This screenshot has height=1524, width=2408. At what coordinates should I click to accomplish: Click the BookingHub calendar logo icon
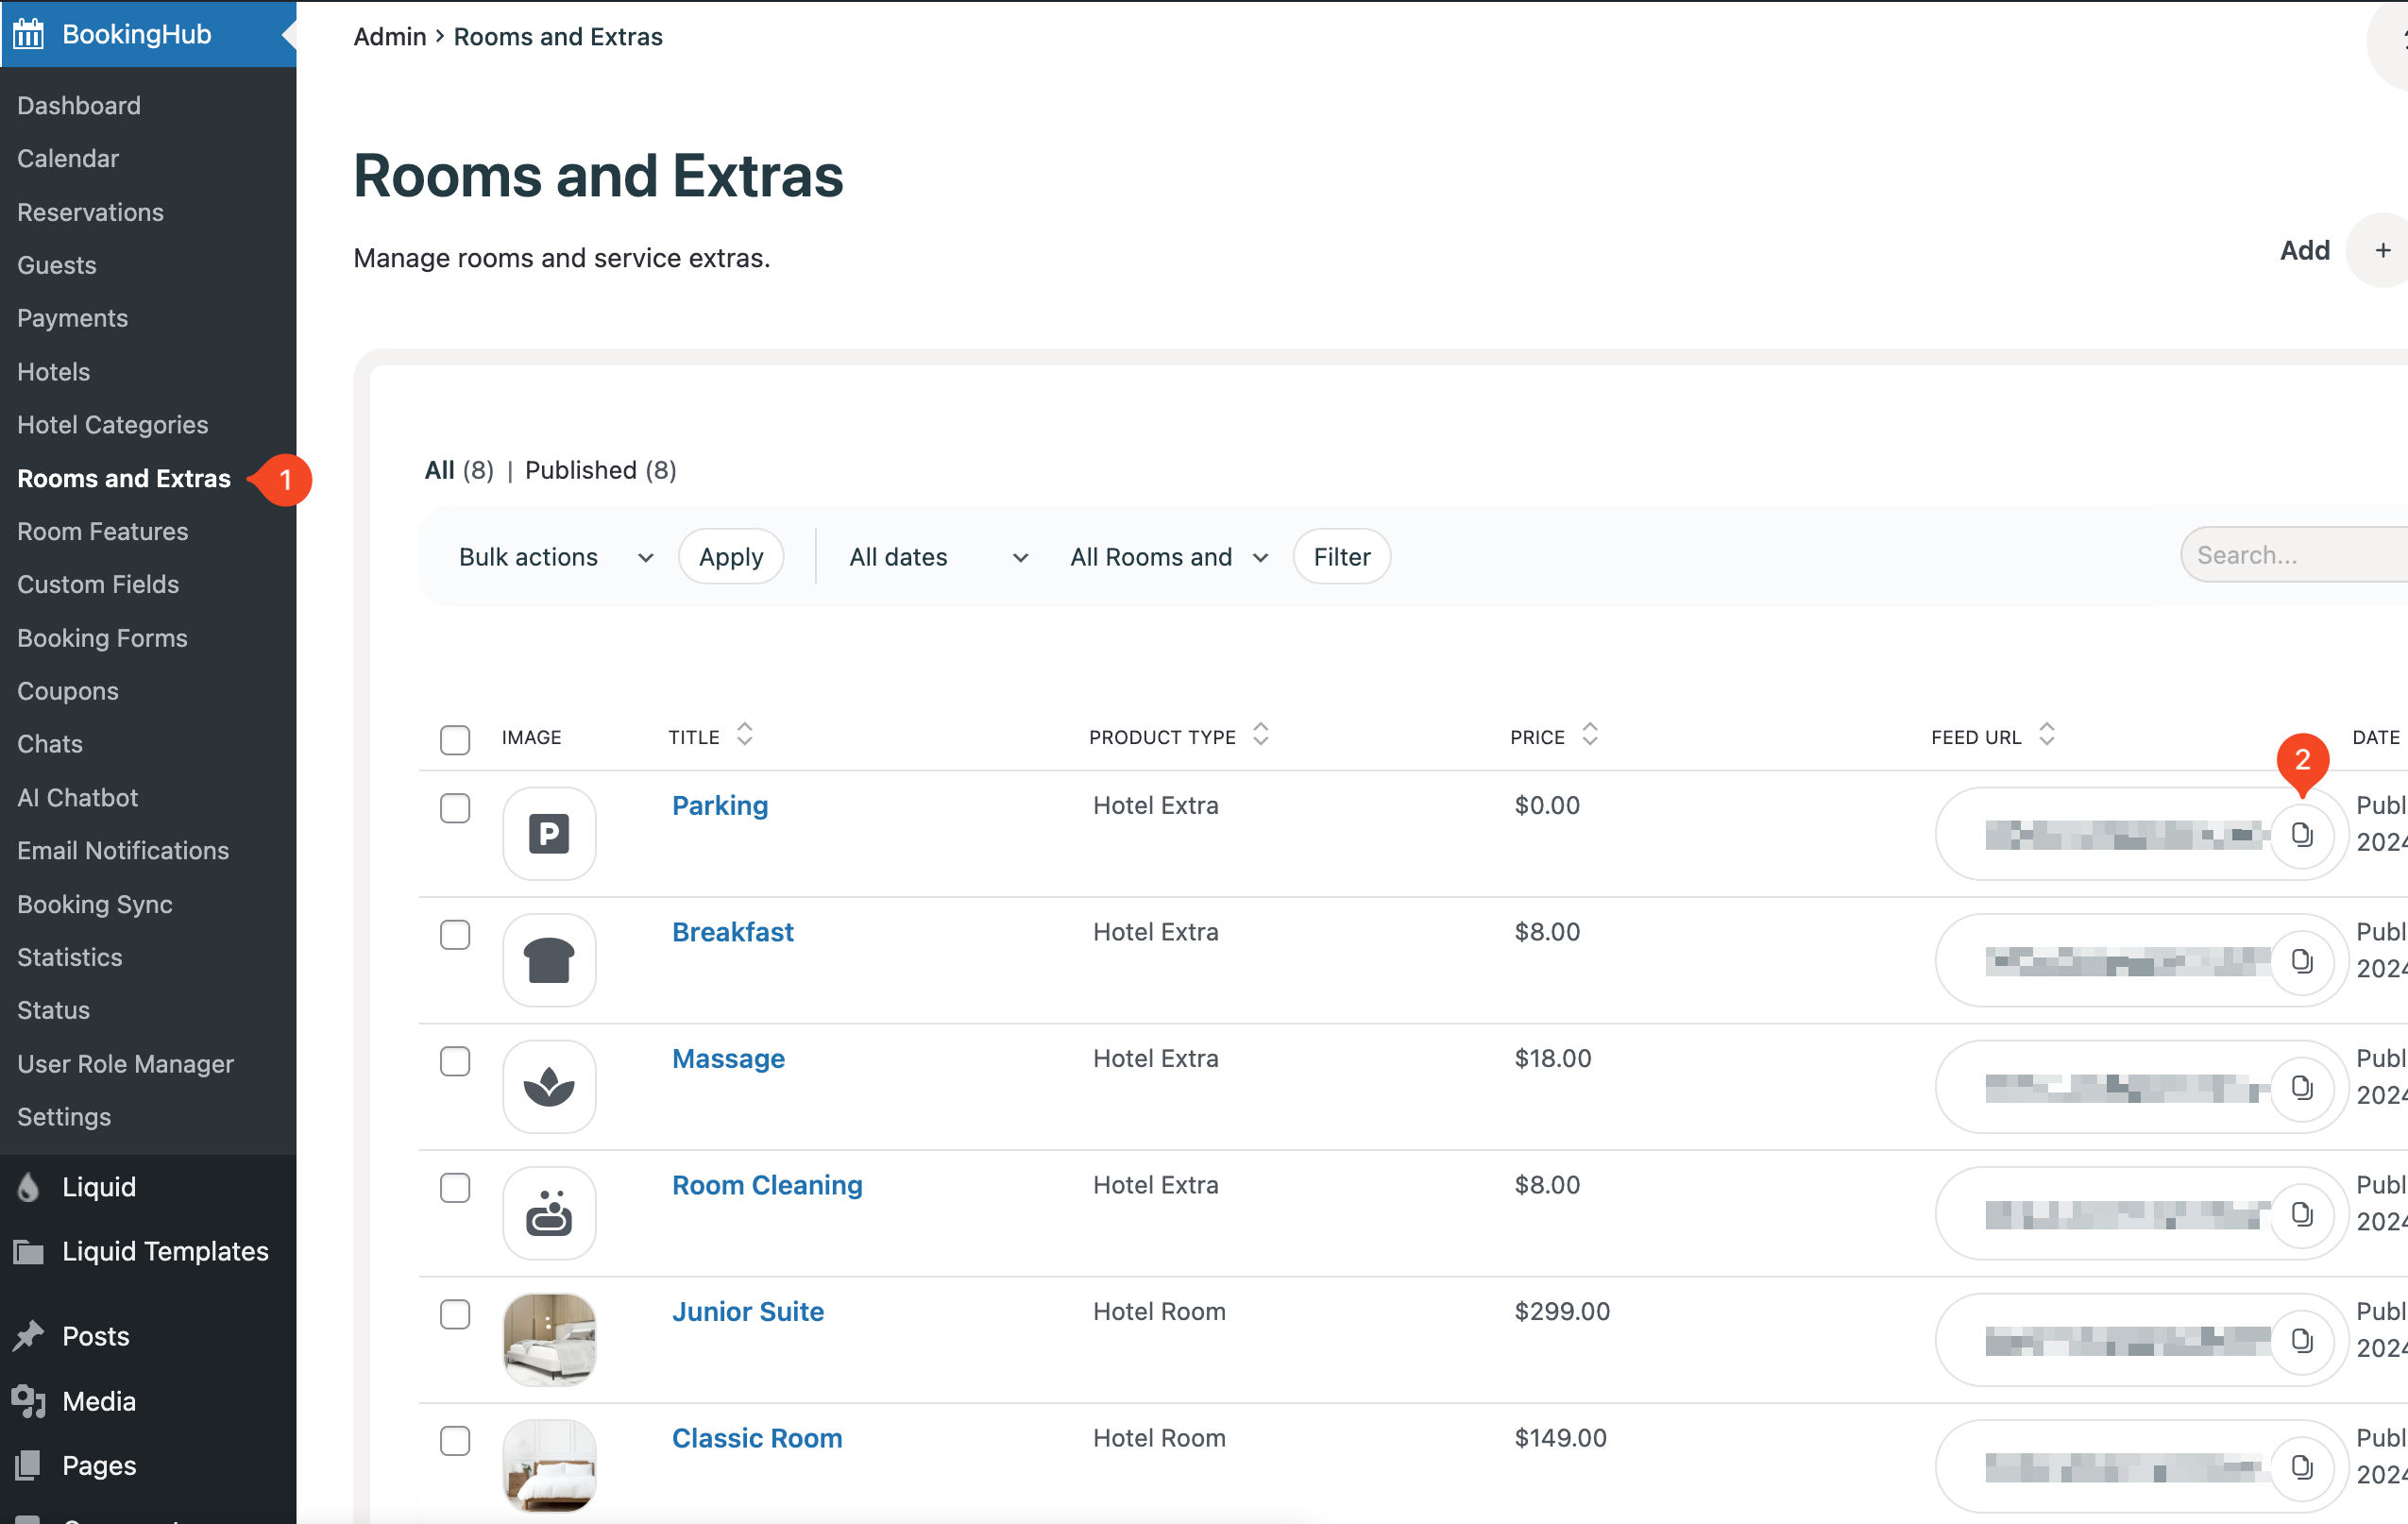29,34
